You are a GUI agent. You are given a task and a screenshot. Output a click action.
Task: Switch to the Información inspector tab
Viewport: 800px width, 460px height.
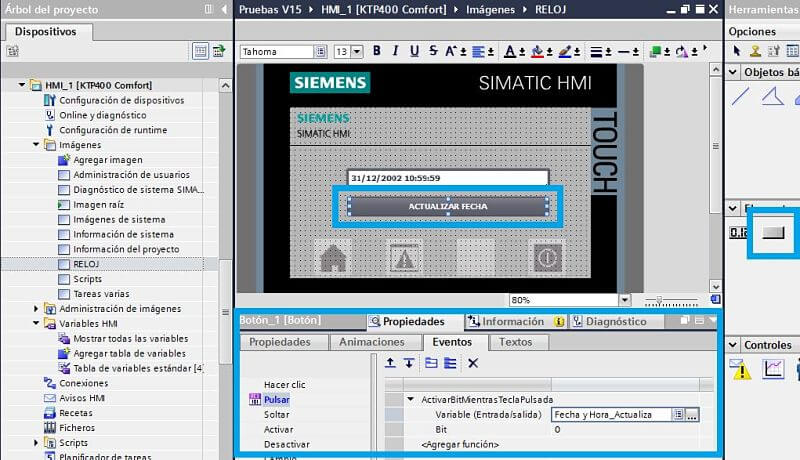click(x=515, y=321)
